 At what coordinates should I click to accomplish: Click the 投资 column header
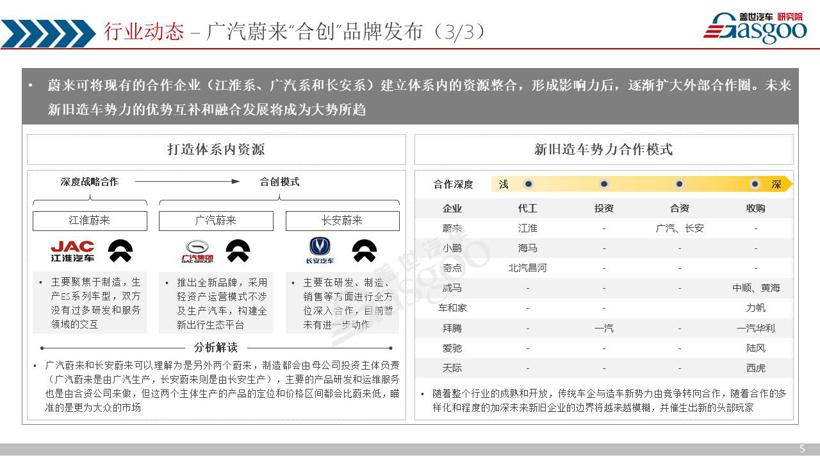[x=604, y=208]
